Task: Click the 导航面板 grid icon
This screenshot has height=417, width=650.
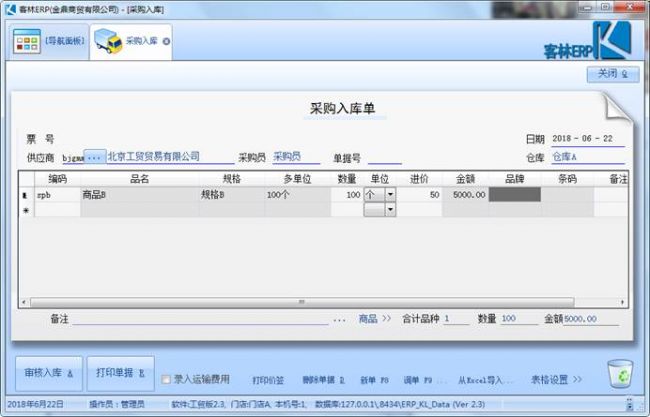Action: [27, 42]
